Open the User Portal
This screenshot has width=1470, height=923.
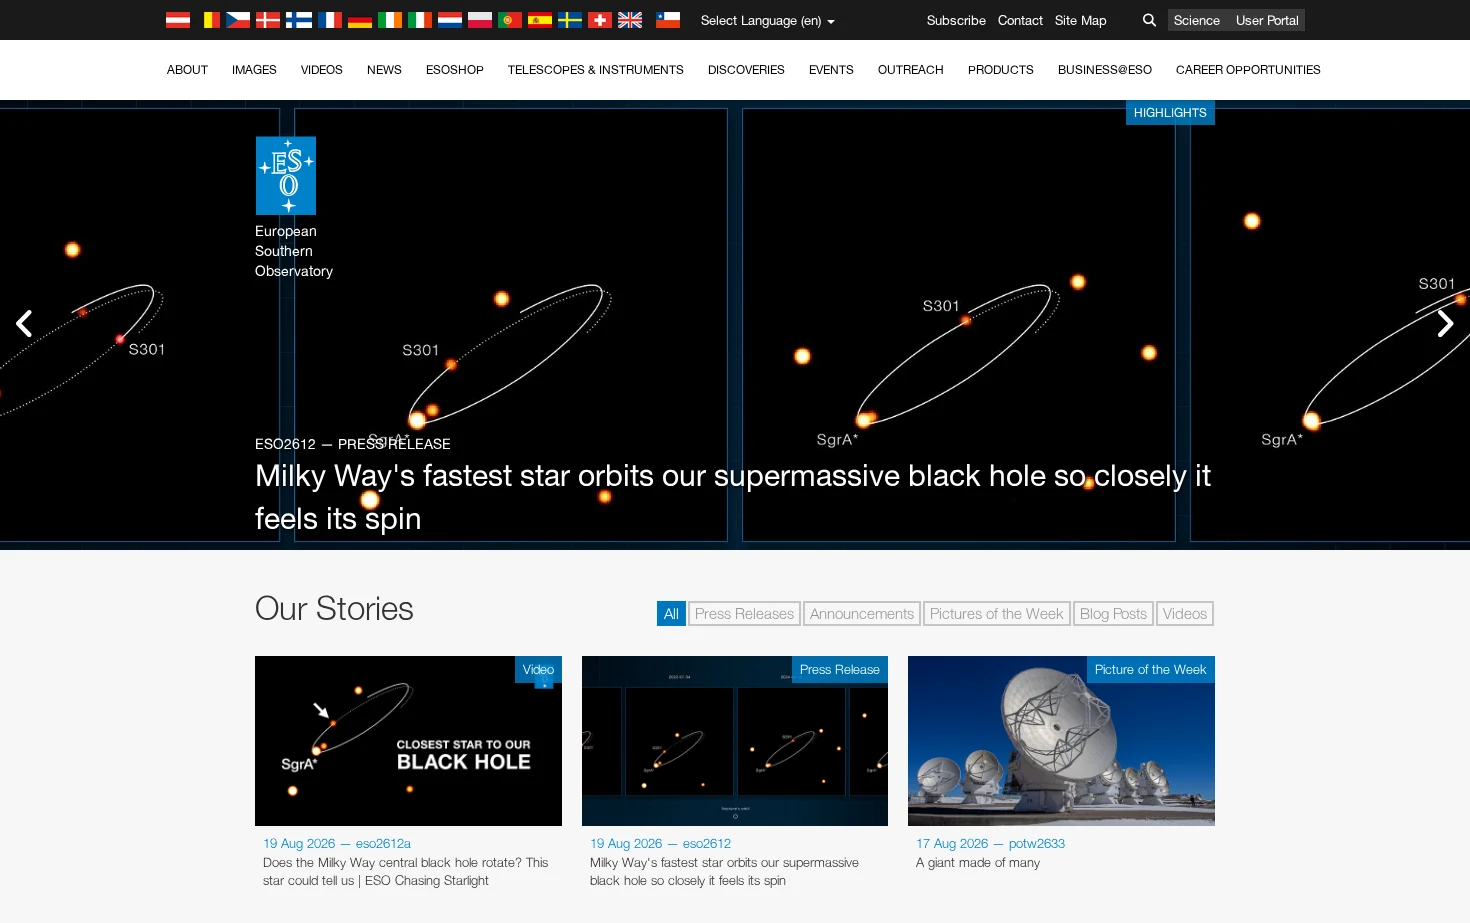coord(1267,20)
